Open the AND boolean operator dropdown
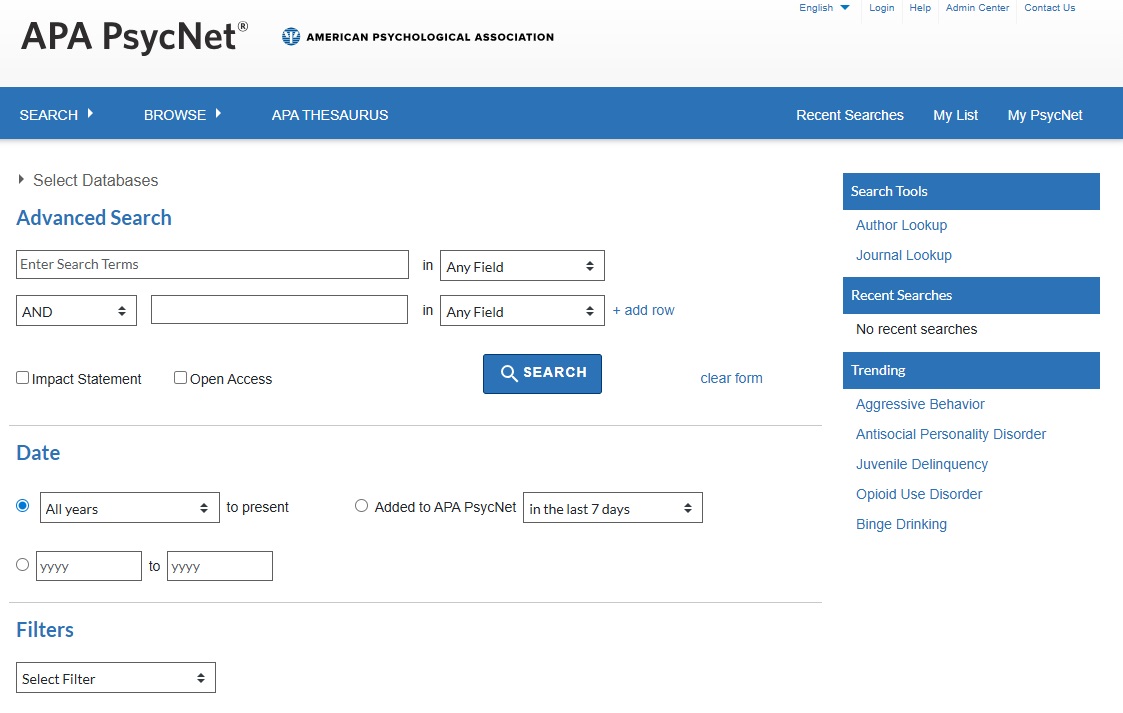This screenshot has height=713, width=1123. click(77, 311)
